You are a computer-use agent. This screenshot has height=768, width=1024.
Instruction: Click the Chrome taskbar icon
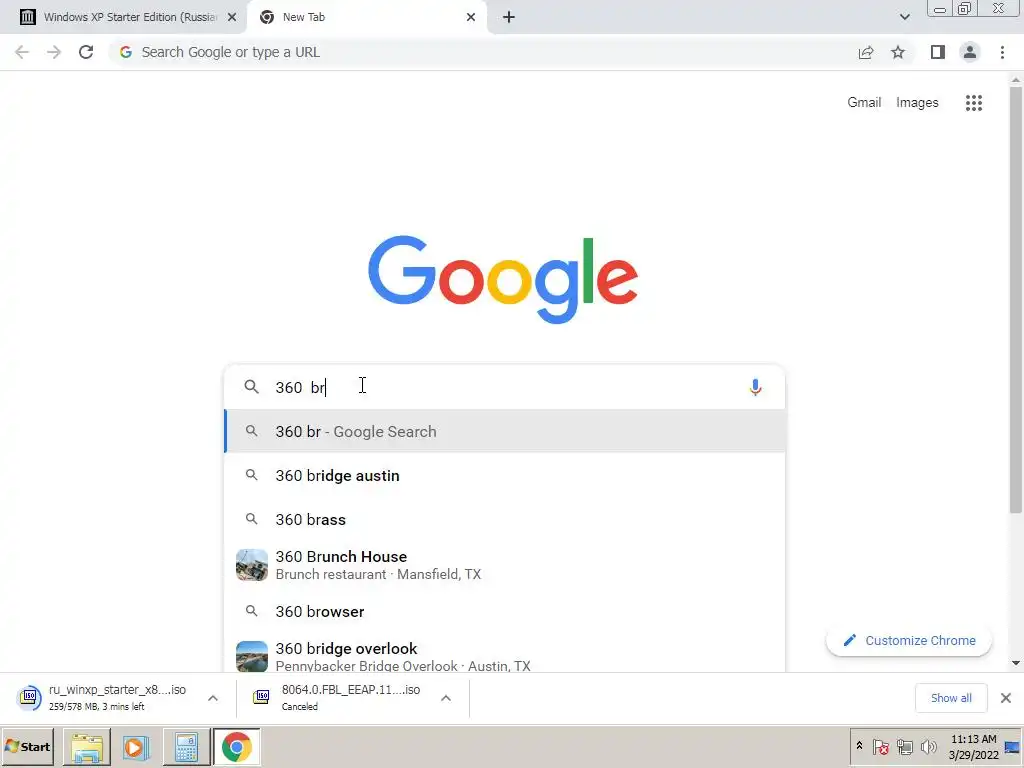tap(236, 746)
